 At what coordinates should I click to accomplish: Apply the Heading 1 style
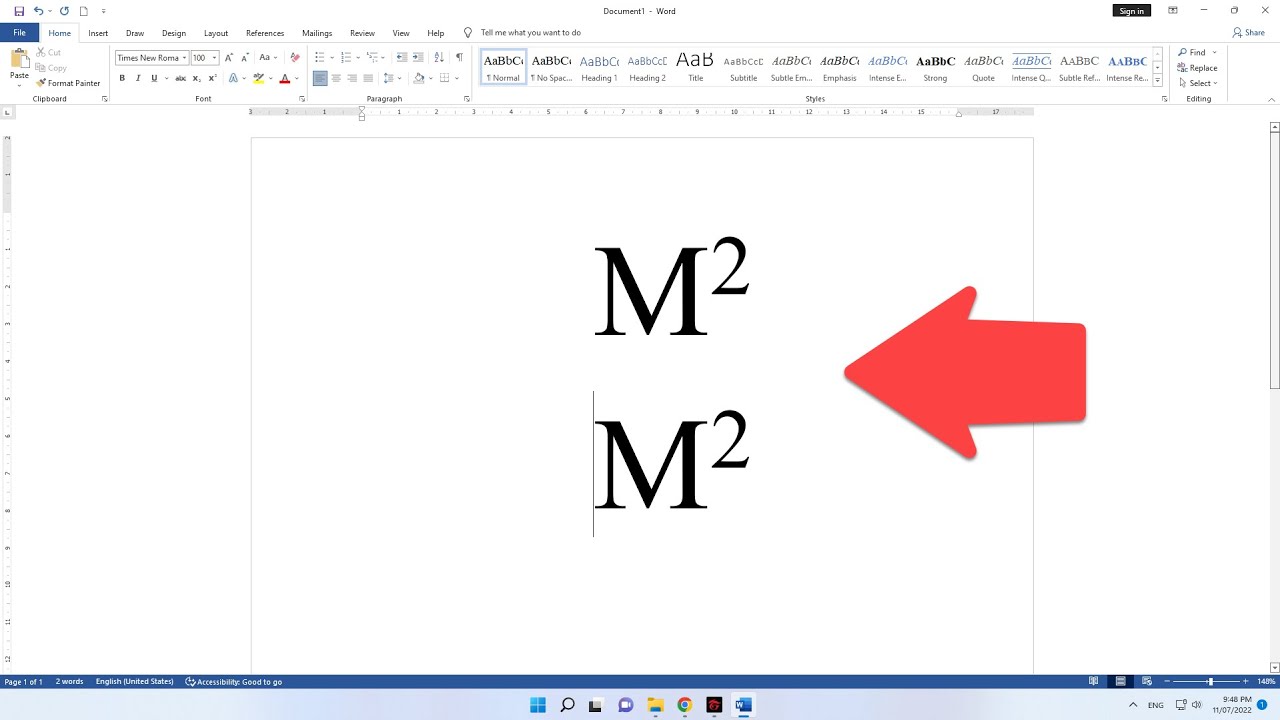pyautogui.click(x=599, y=67)
